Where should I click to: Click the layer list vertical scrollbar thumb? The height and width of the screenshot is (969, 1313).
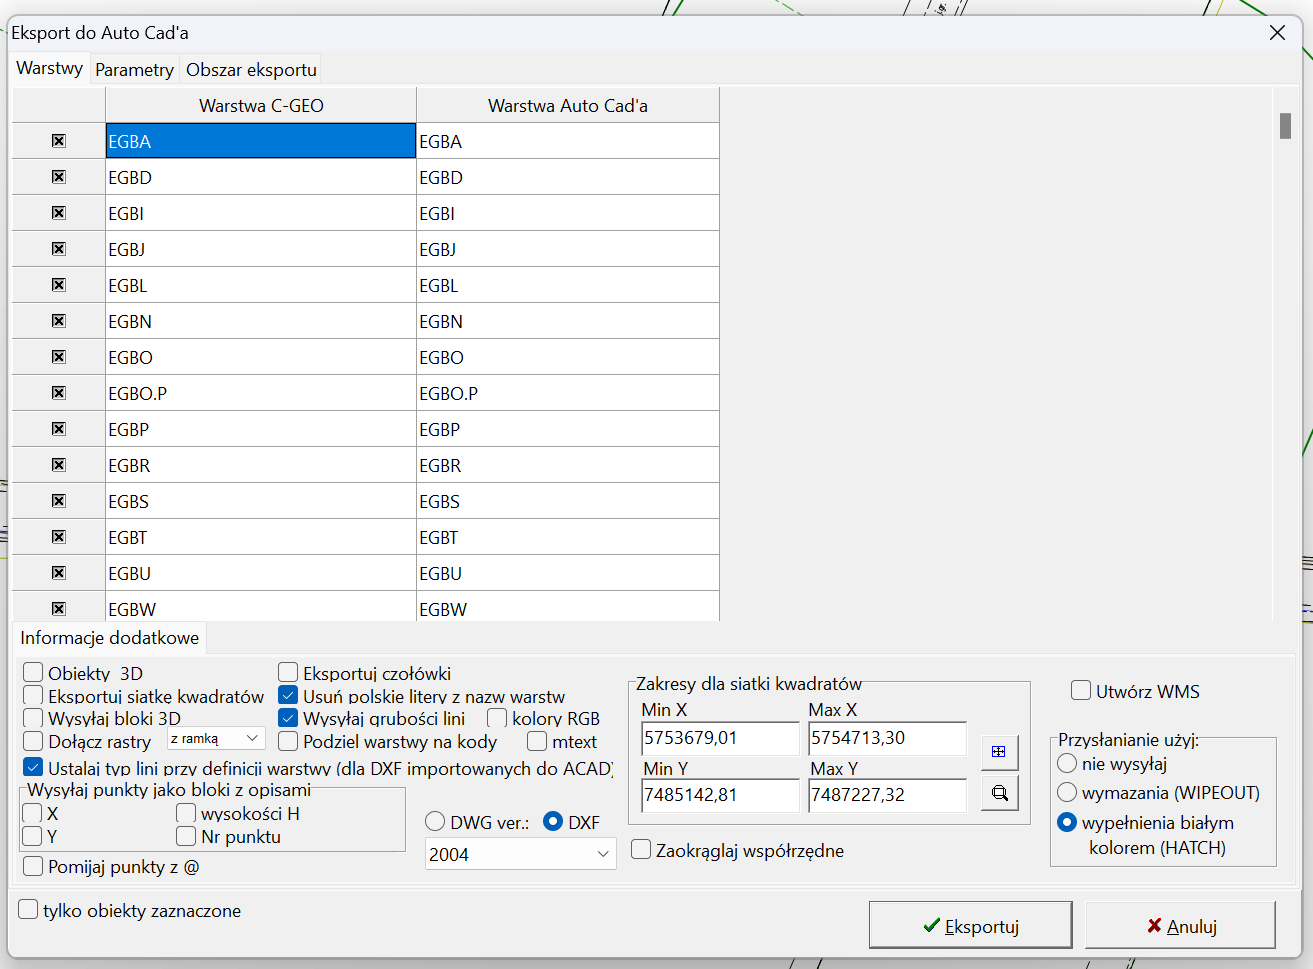coord(1285,126)
